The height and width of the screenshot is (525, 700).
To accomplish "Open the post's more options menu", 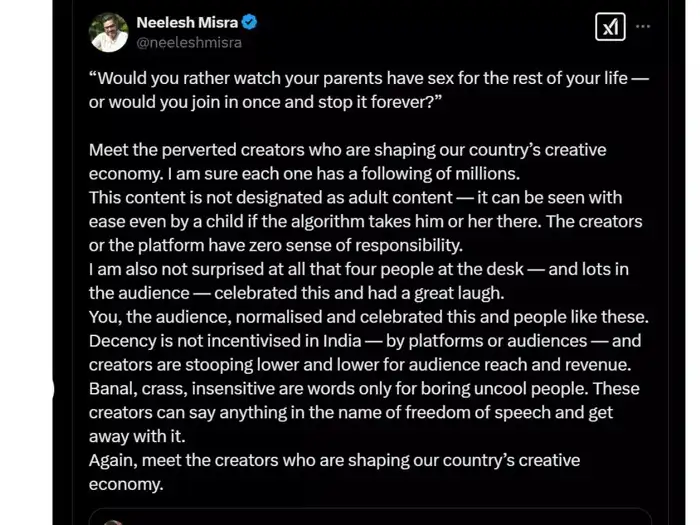I will (x=643, y=27).
